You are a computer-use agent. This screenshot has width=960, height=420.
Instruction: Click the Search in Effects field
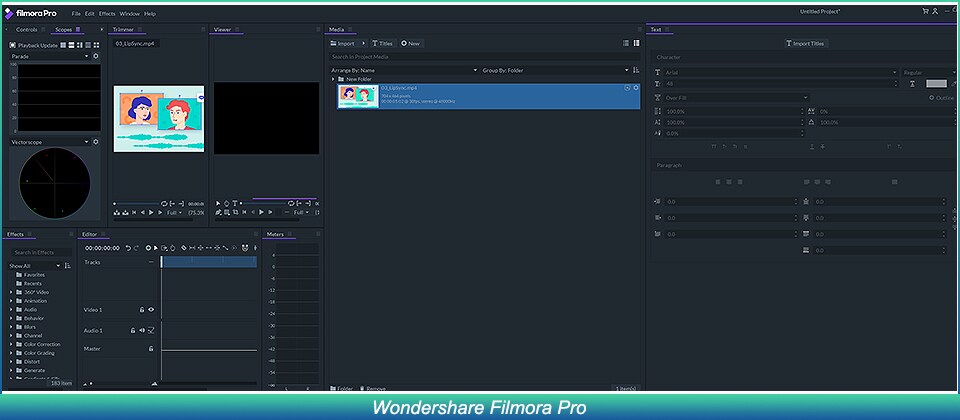click(41, 252)
